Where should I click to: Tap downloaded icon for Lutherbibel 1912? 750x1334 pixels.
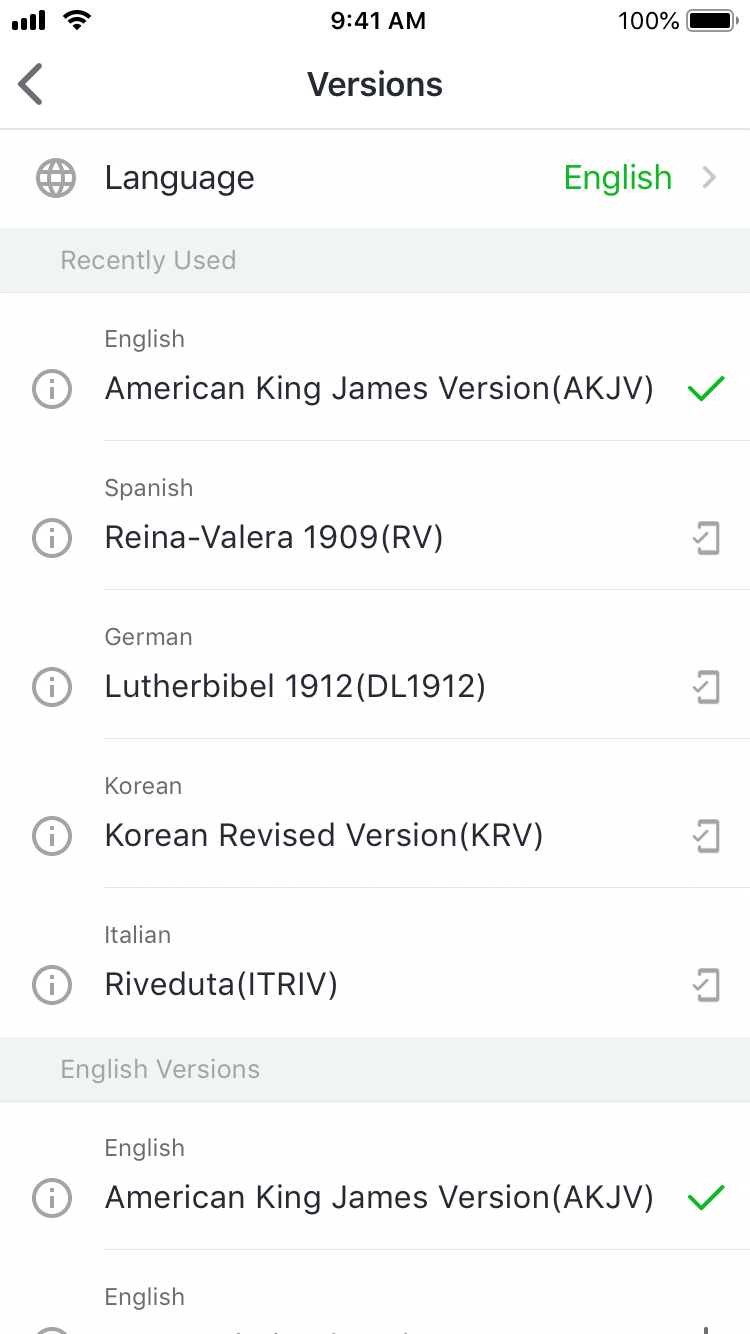point(706,687)
